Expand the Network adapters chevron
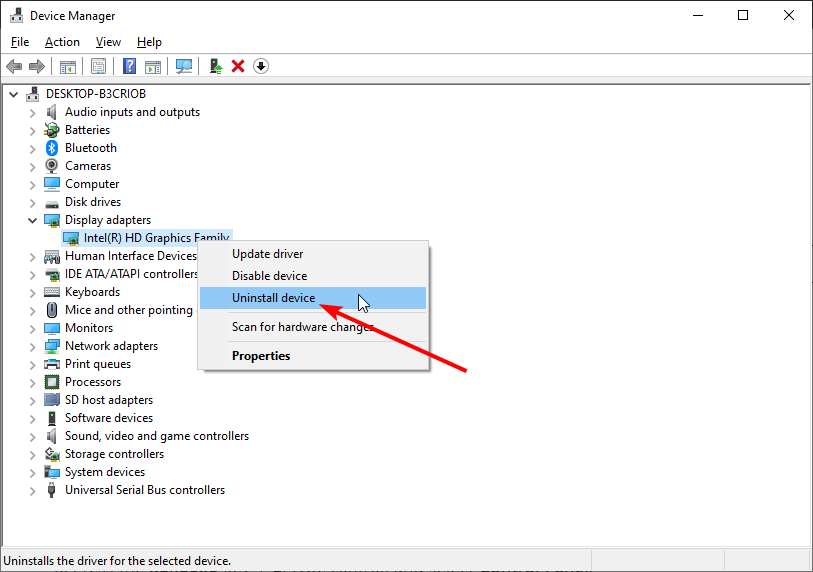This screenshot has width=813, height=572. [x=33, y=346]
